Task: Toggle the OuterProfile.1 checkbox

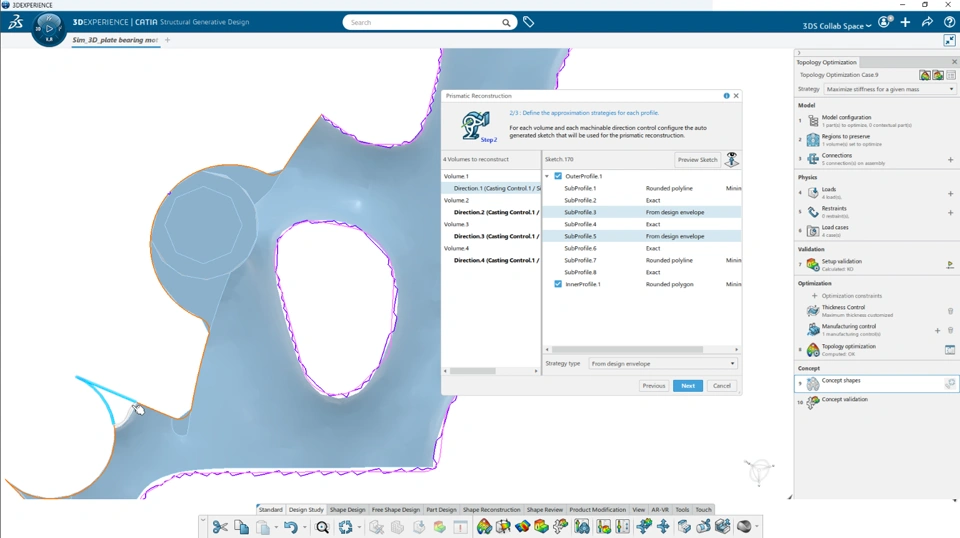Action: point(558,176)
